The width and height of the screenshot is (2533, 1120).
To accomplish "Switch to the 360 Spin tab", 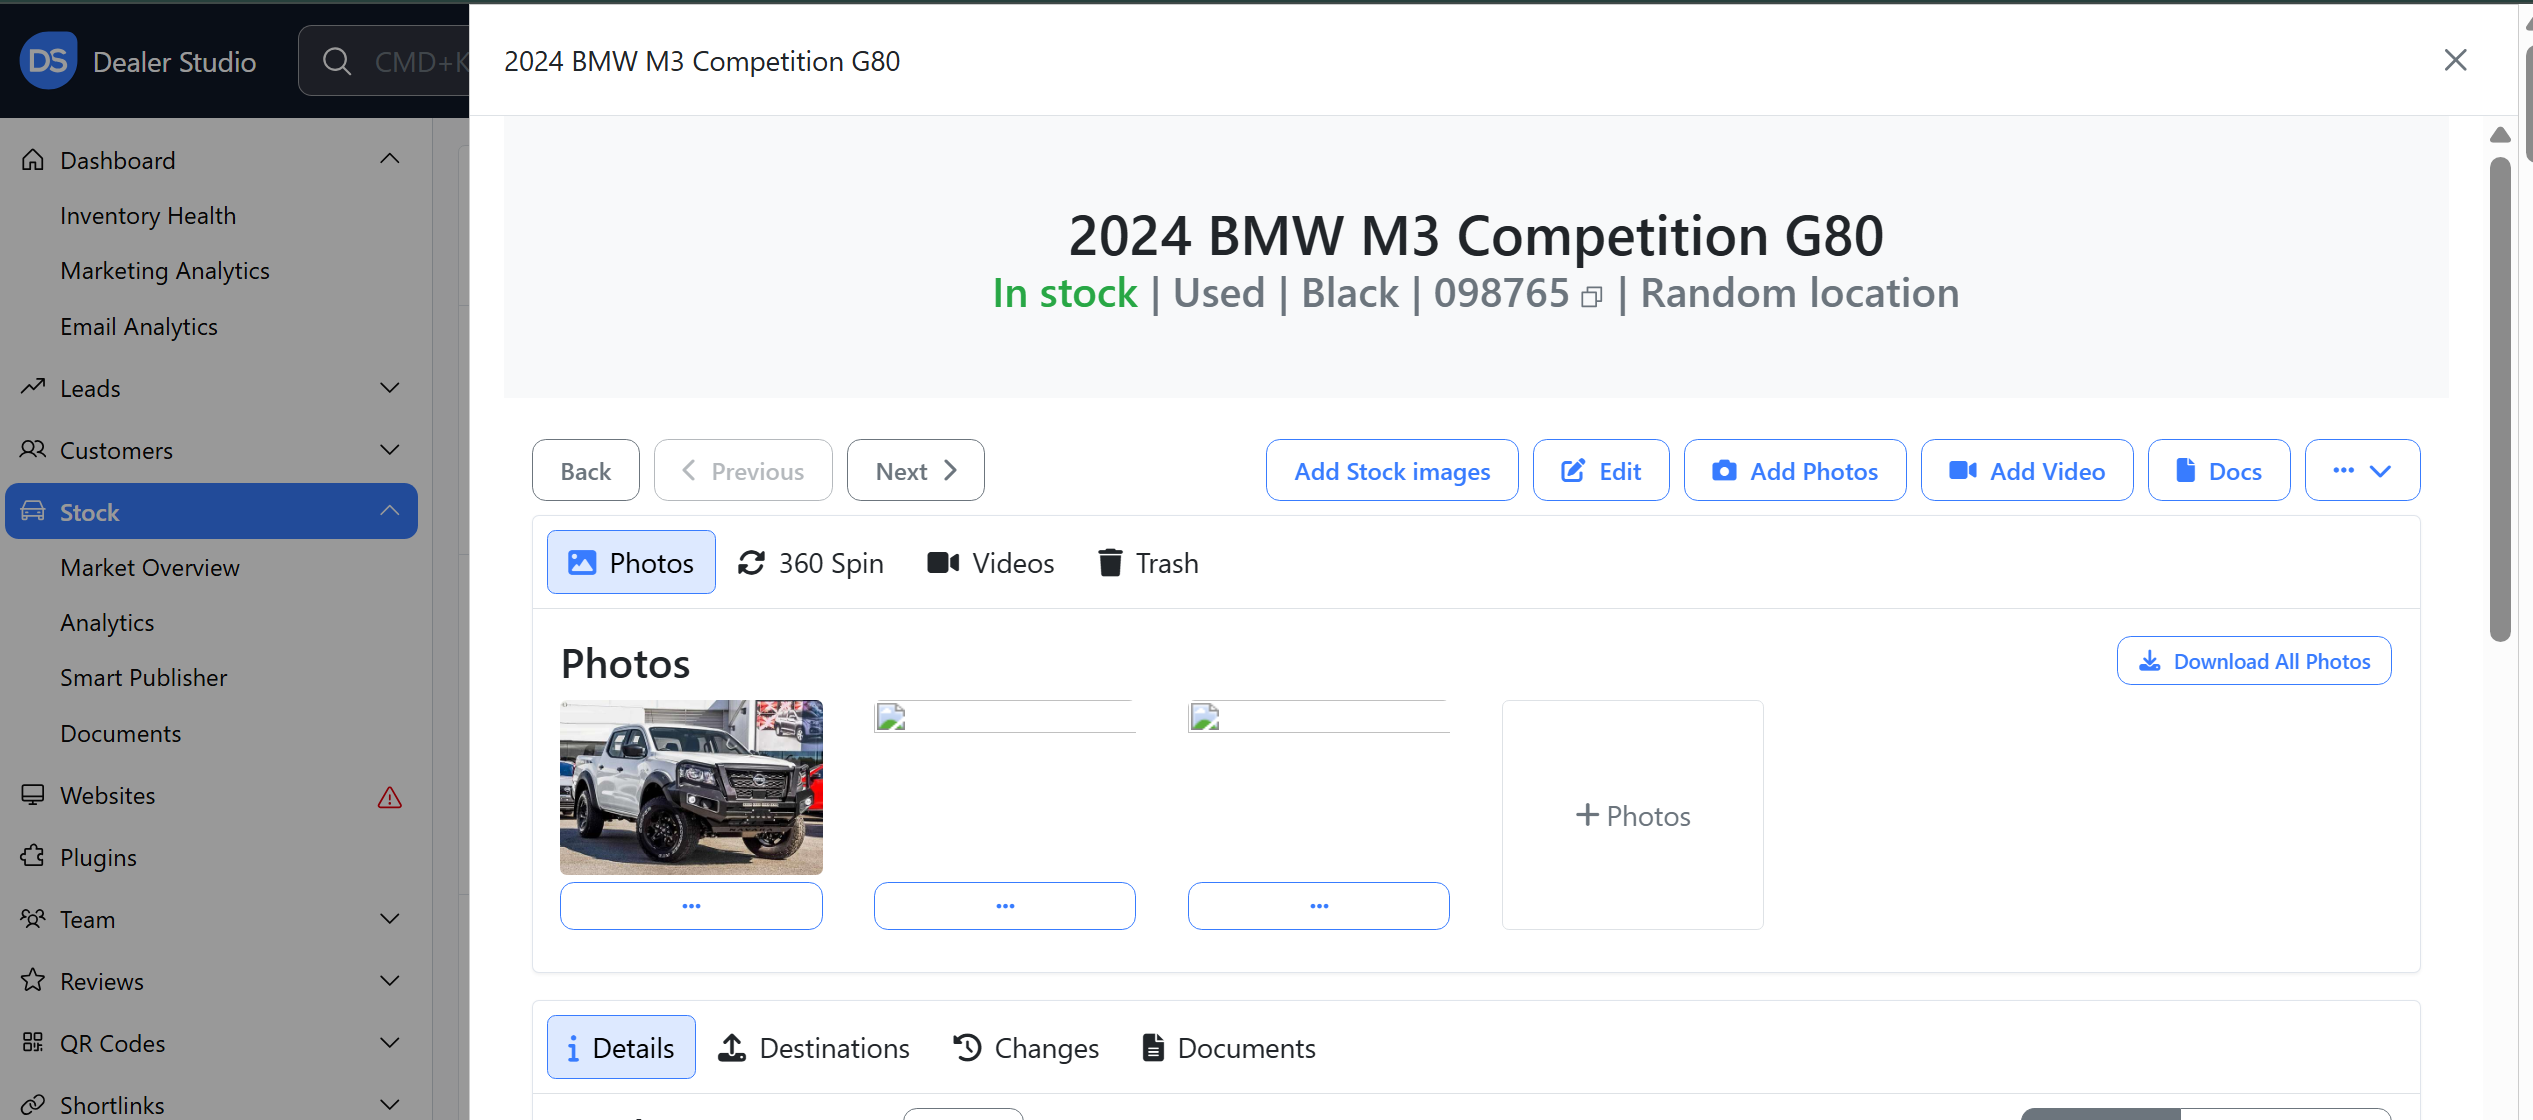I will pyautogui.click(x=810, y=563).
